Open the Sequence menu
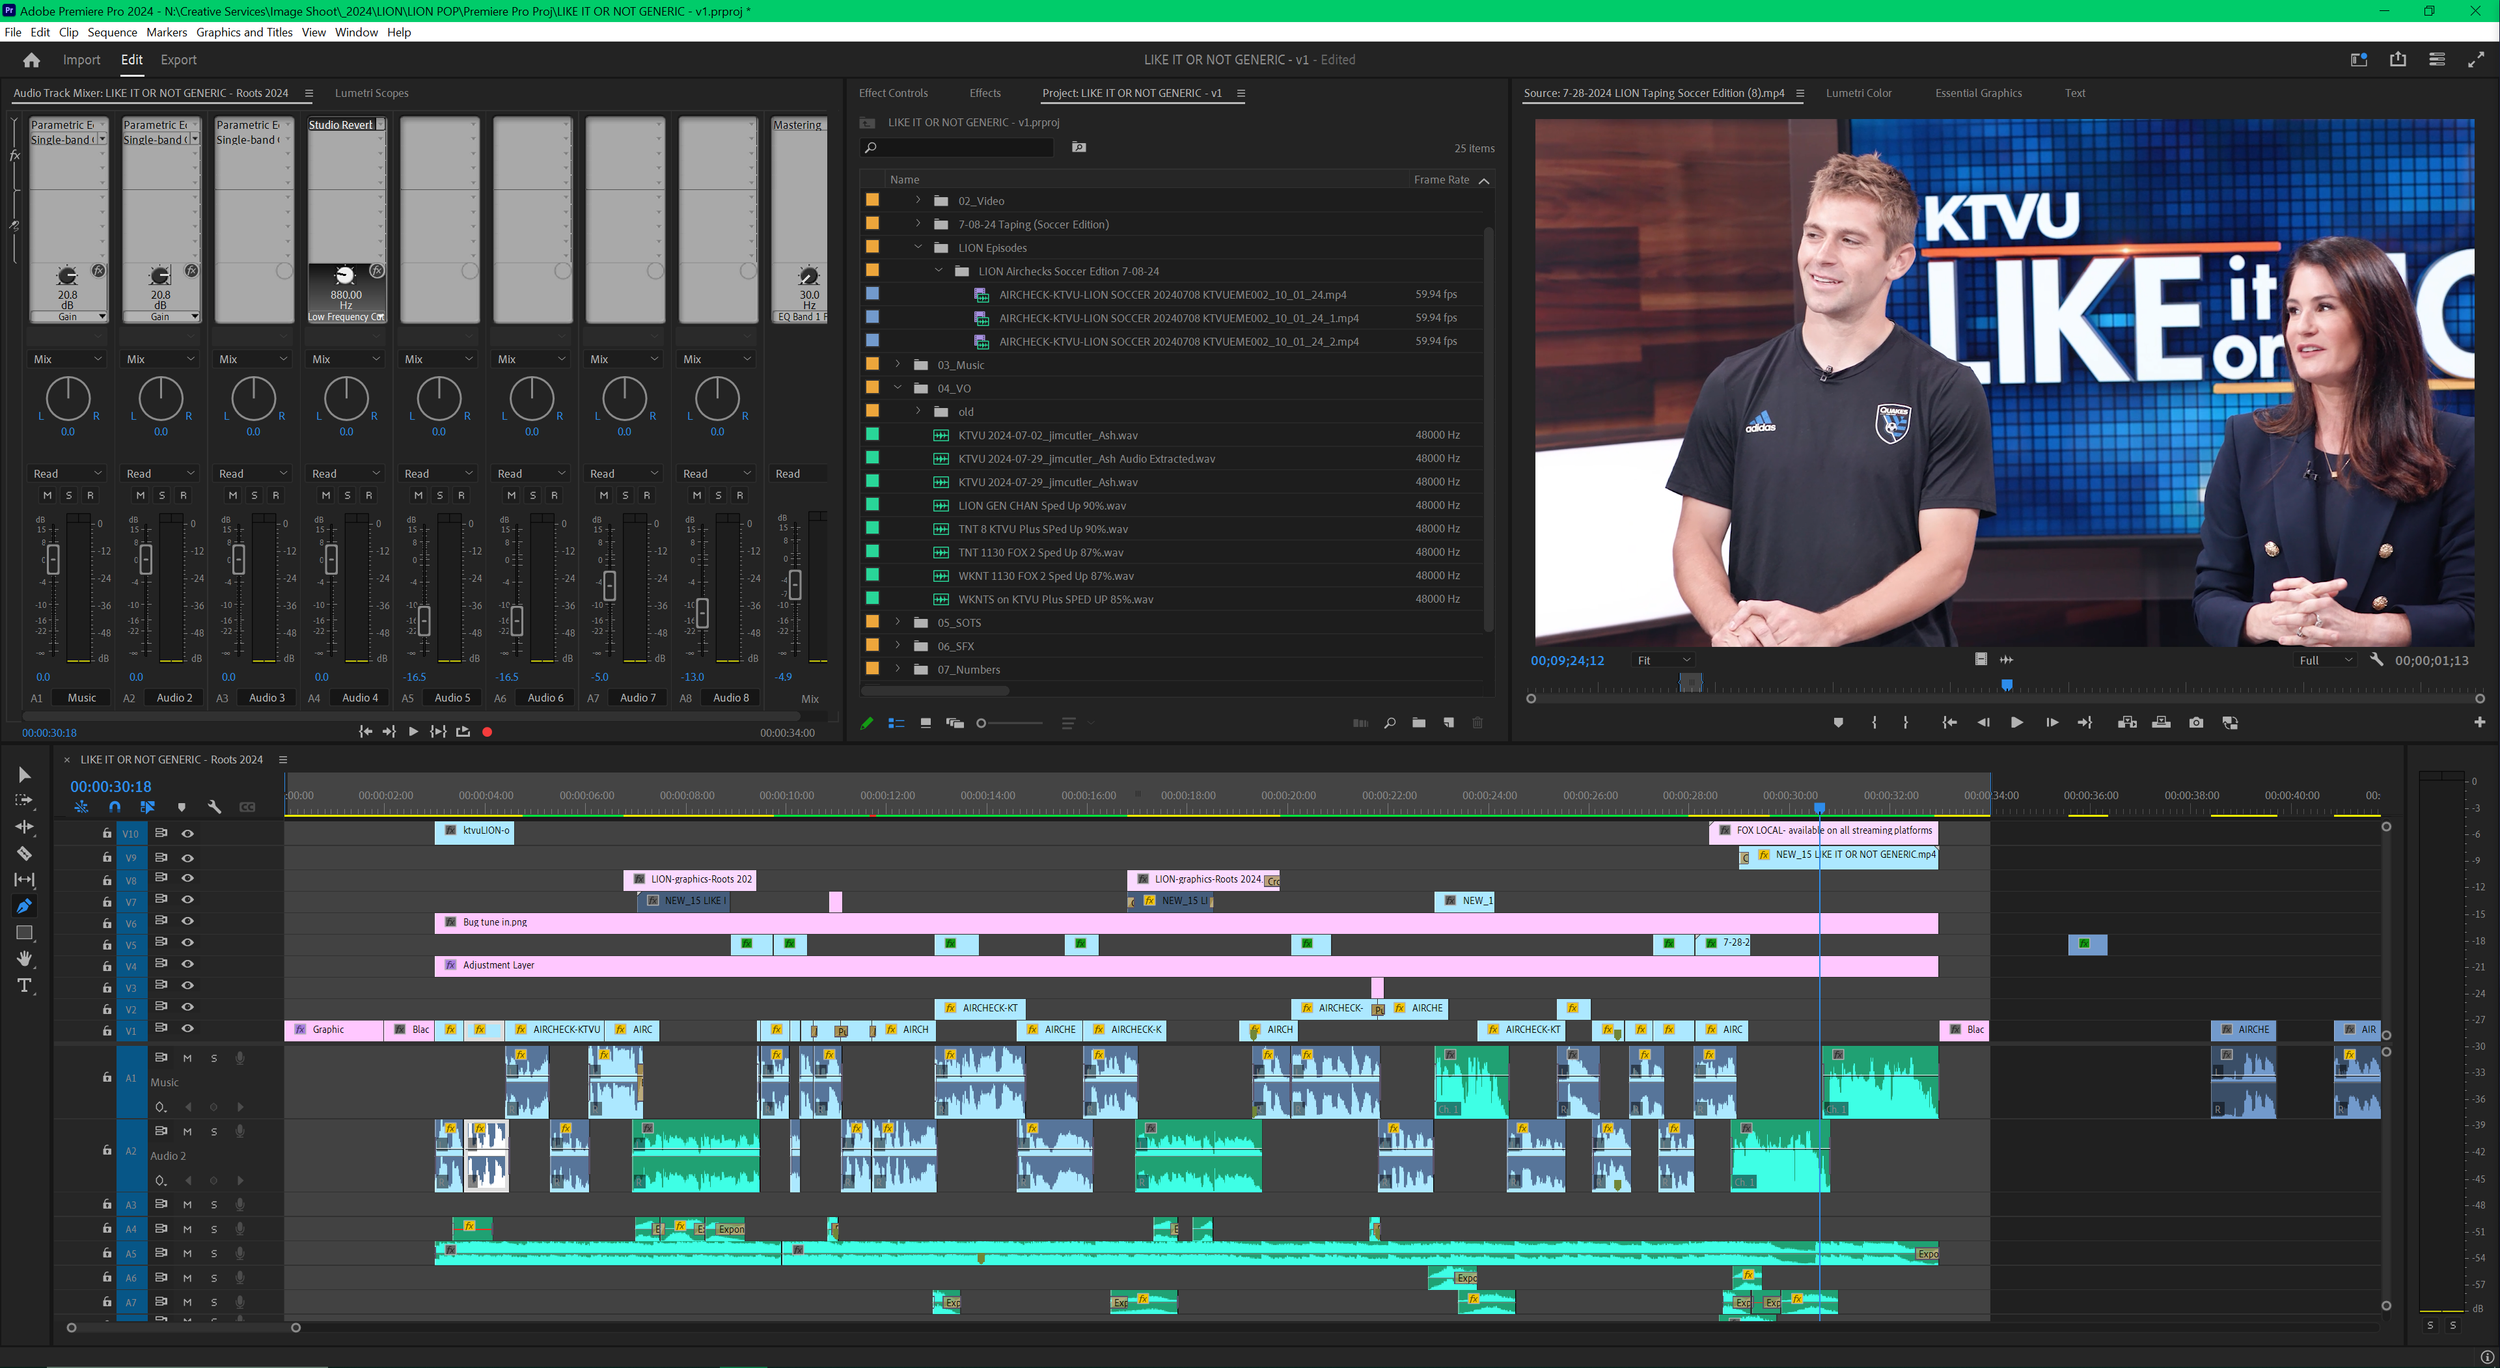This screenshot has height=1368, width=2500. coord(112,32)
